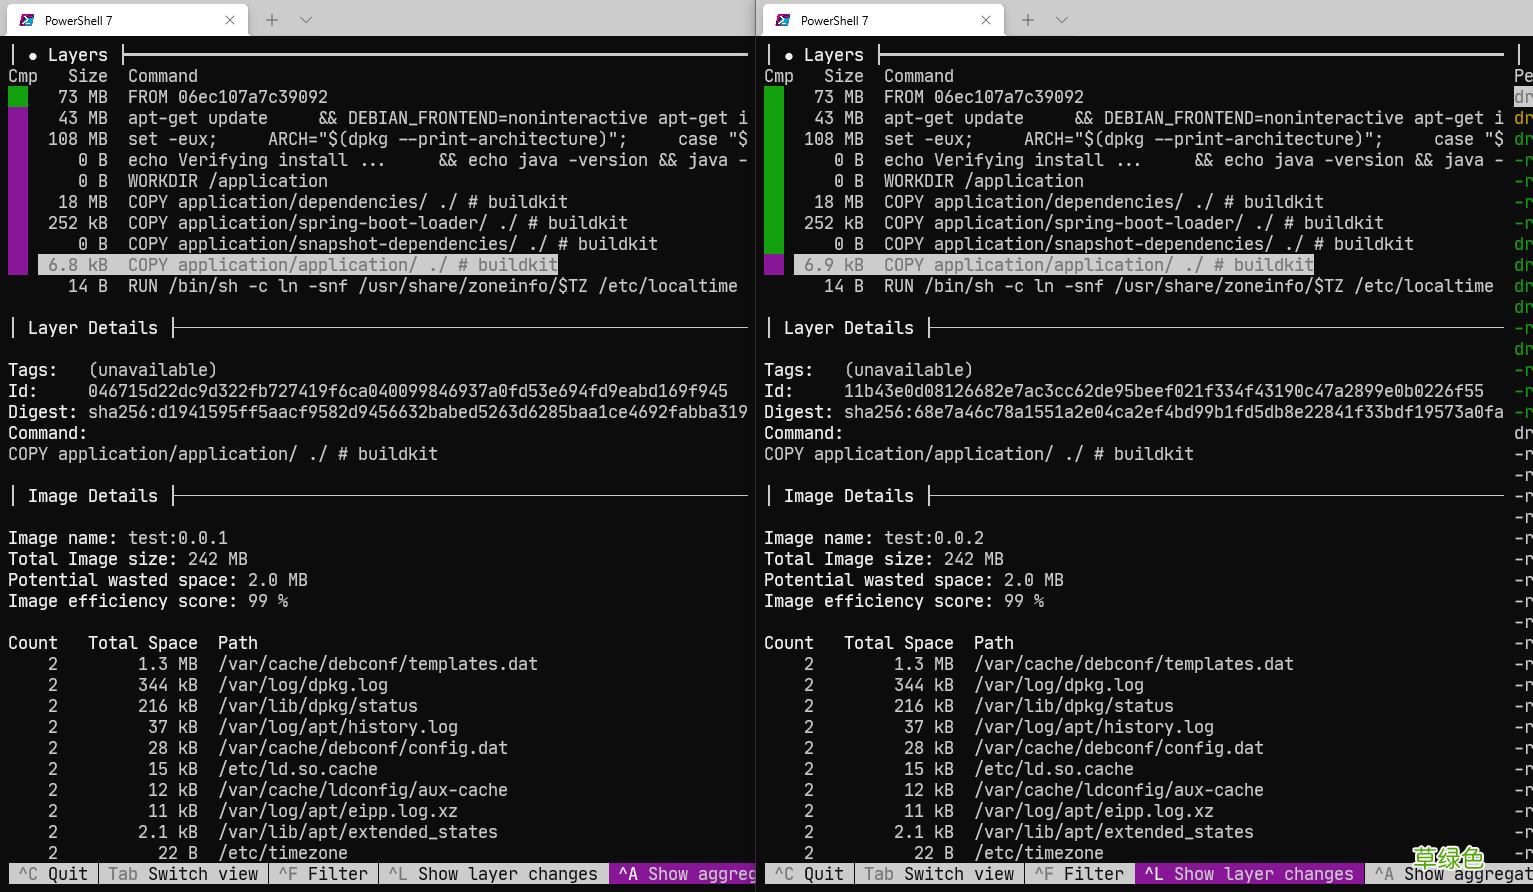This screenshot has height=892, width=1533.
Task: Select the FROM 06ec107a7c39092 layer row
Action: 230,97
